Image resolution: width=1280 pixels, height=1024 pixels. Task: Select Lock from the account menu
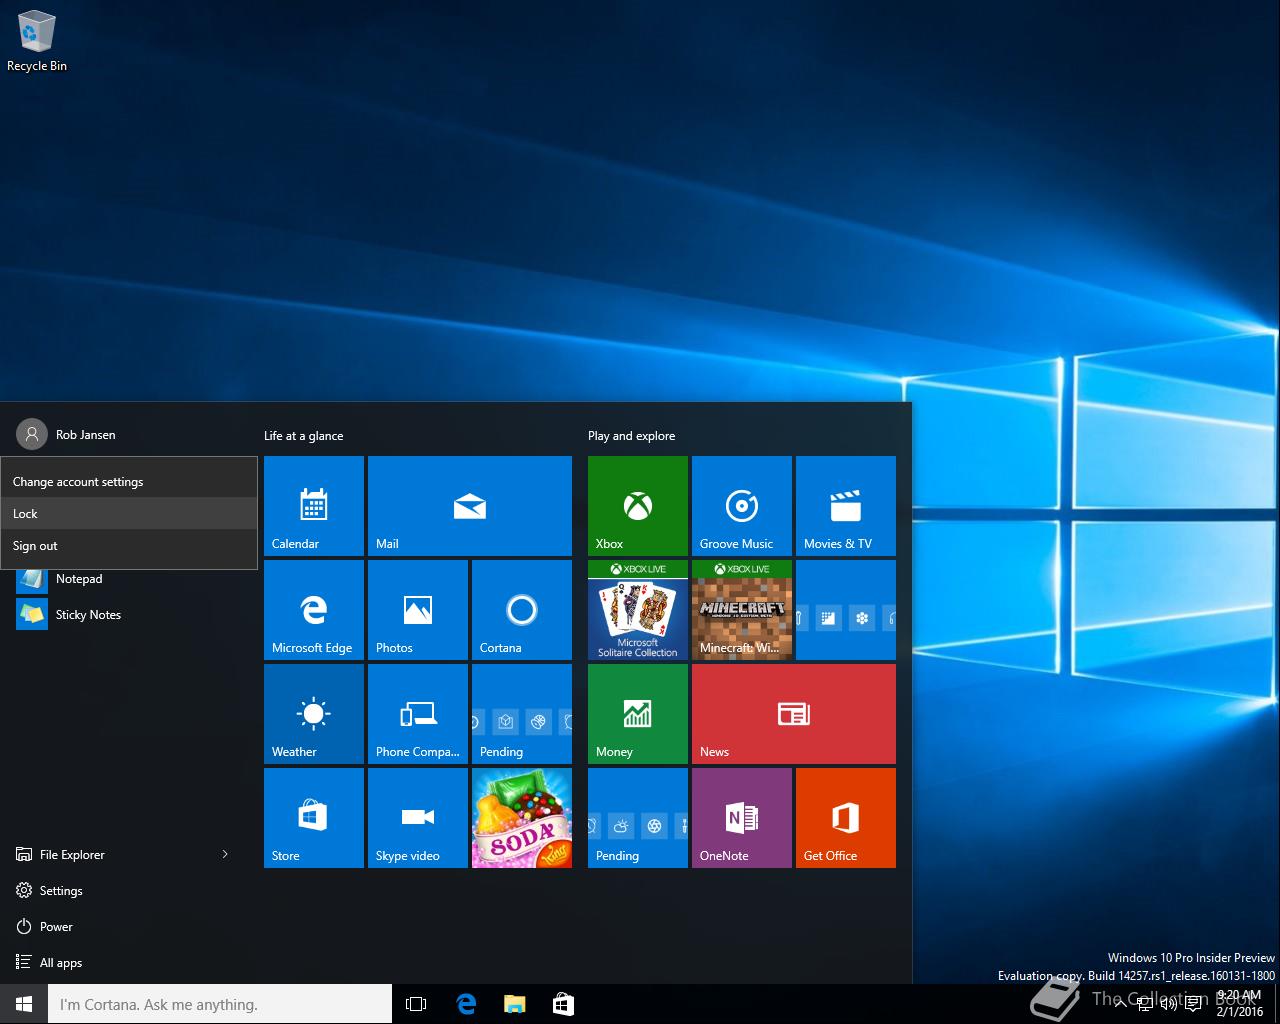(129, 514)
